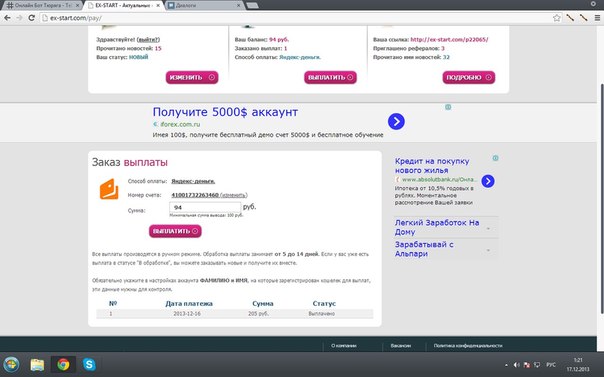
Task: Click the 205 руб. amount cell
Action: [258, 314]
